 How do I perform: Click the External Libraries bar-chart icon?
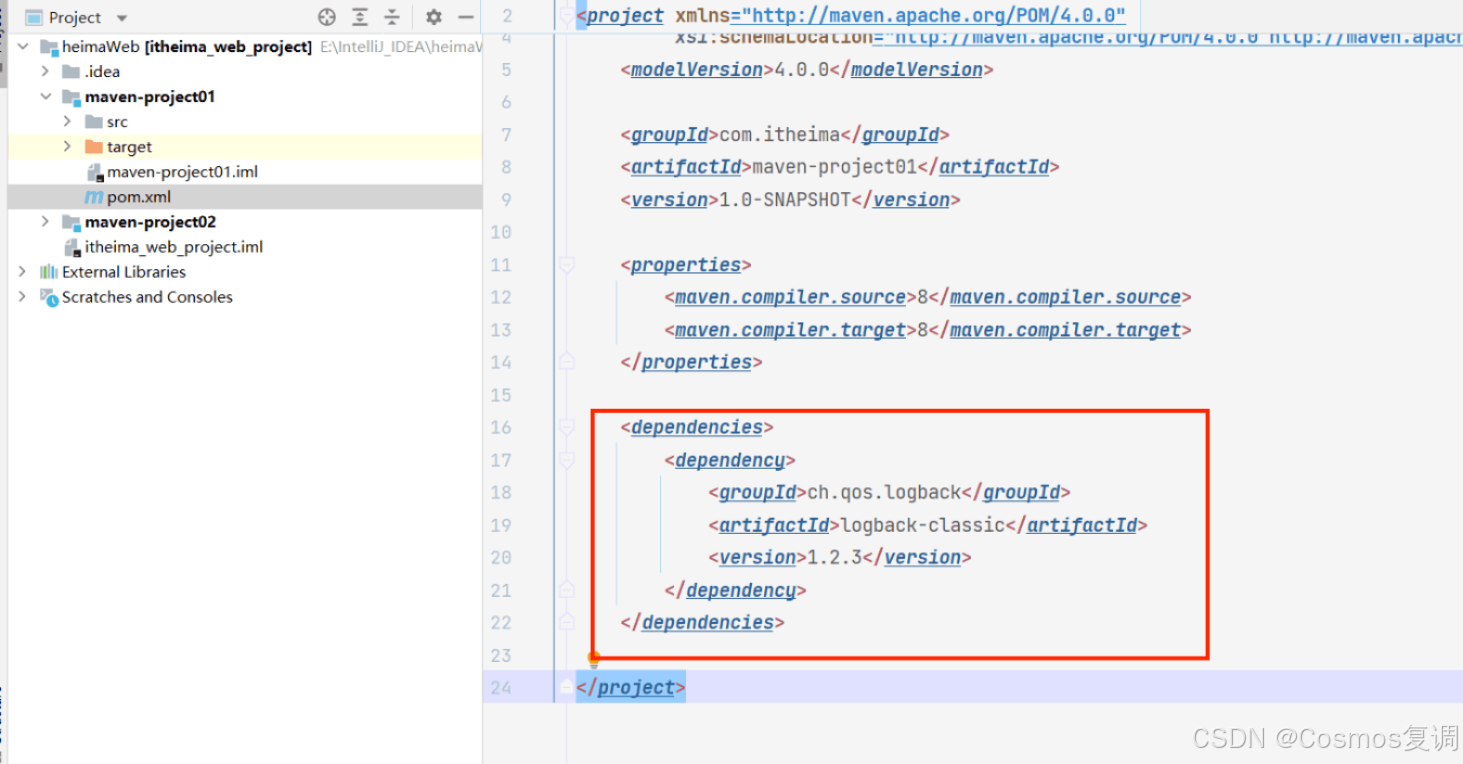pos(49,272)
